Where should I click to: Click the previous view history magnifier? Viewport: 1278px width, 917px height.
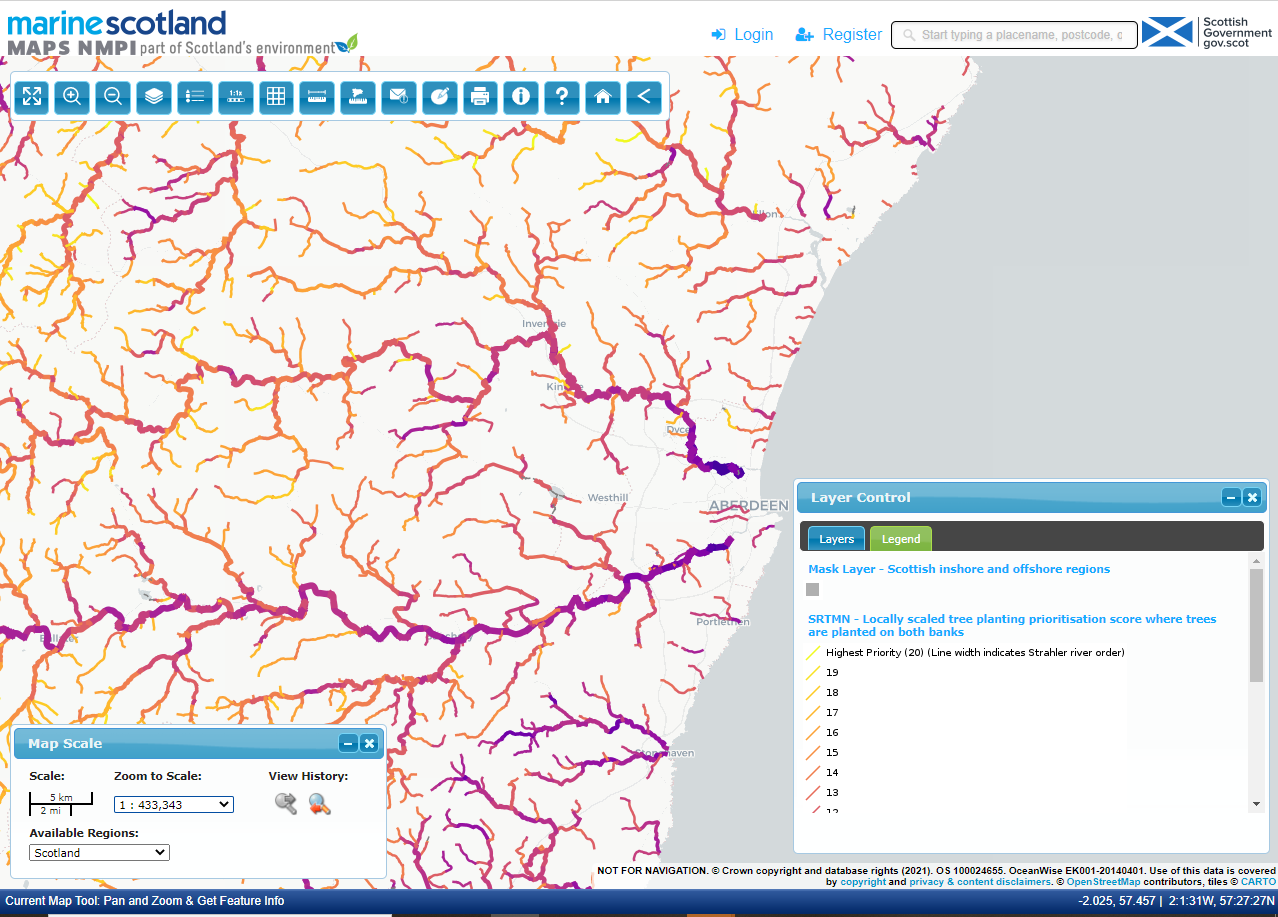pos(286,803)
